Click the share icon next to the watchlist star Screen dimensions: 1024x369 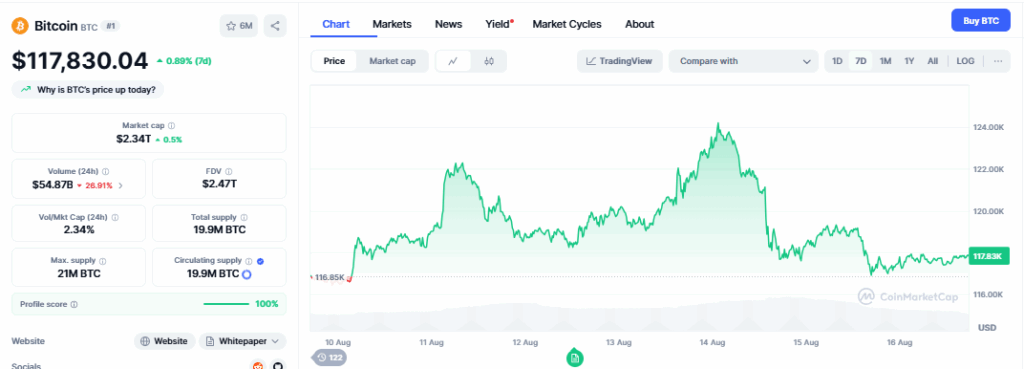click(x=275, y=26)
